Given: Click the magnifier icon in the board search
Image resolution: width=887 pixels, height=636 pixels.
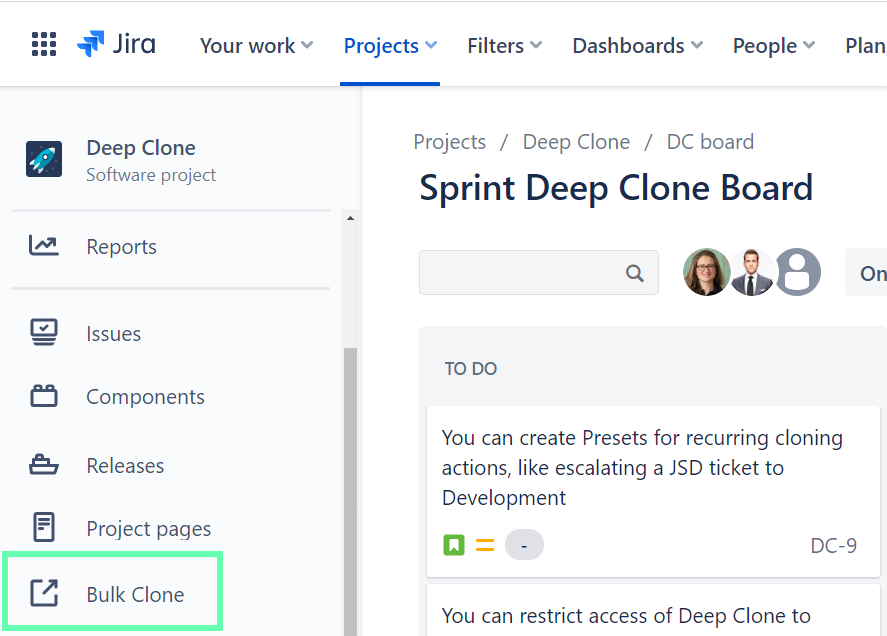Looking at the screenshot, I should 634,272.
